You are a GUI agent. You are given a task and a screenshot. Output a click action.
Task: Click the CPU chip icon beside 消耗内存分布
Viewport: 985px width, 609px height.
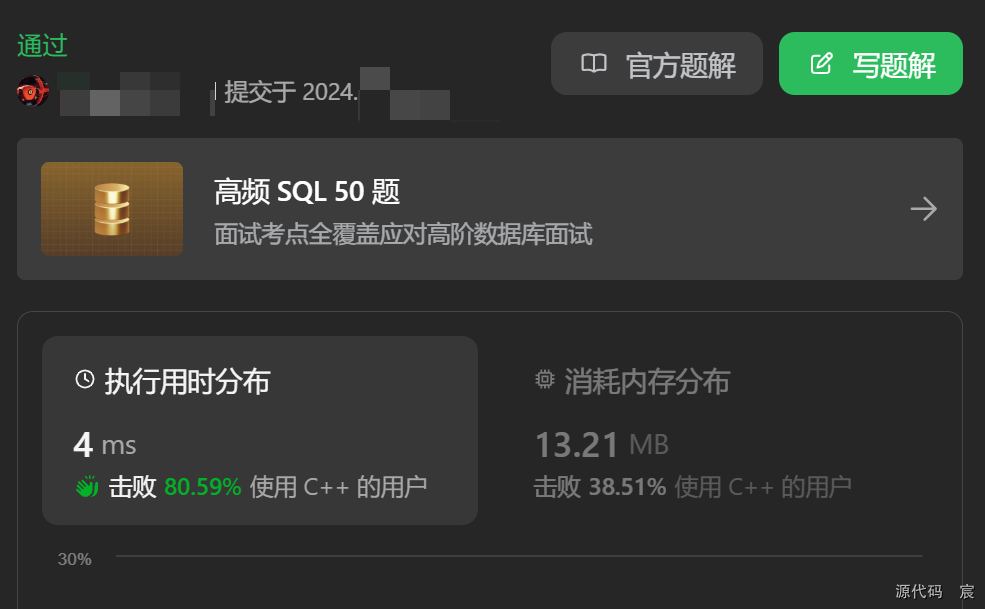tap(543, 380)
